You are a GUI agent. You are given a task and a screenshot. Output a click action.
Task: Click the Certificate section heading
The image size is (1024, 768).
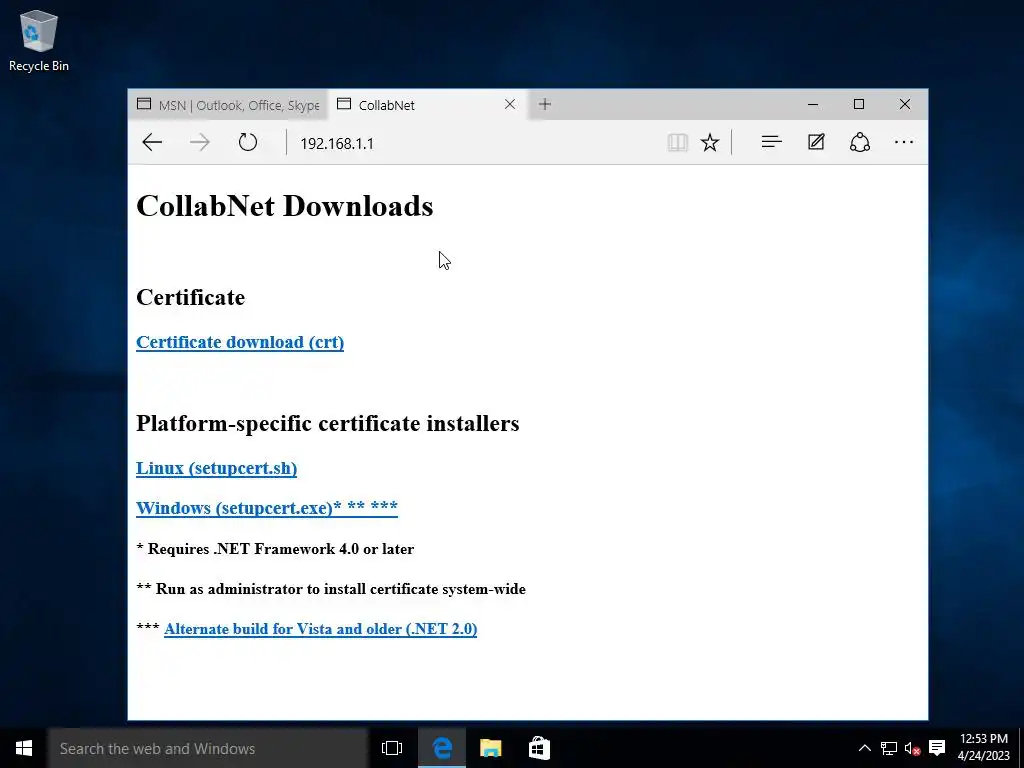point(190,297)
